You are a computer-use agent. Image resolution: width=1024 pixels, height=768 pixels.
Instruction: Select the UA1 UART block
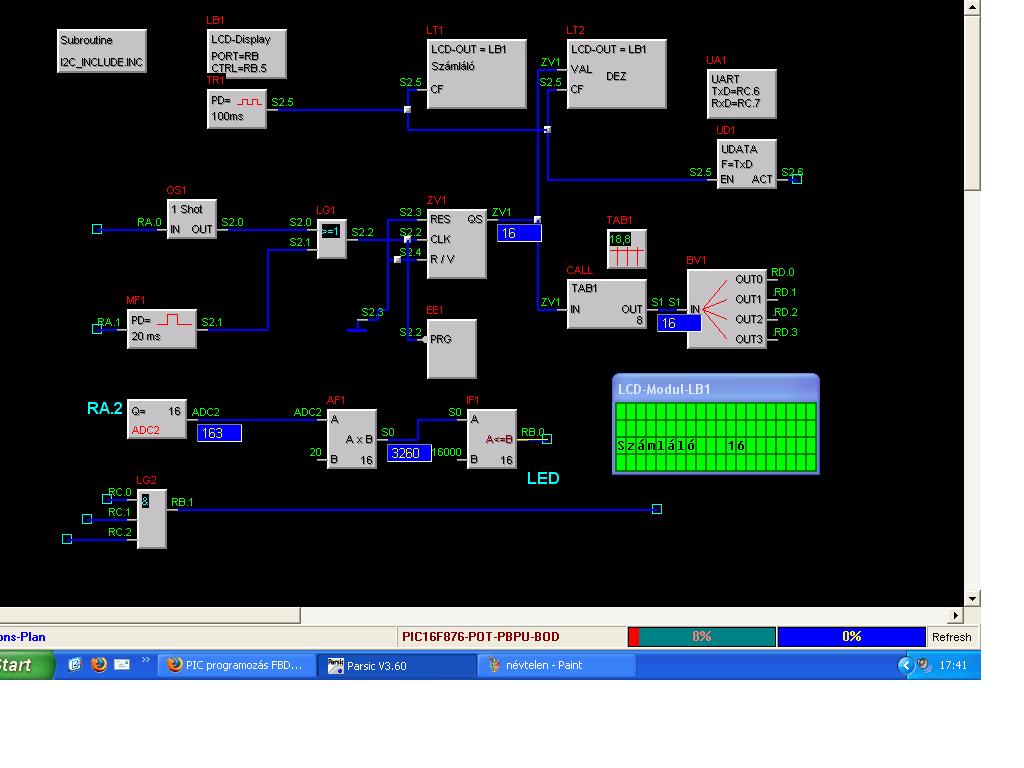click(x=742, y=93)
